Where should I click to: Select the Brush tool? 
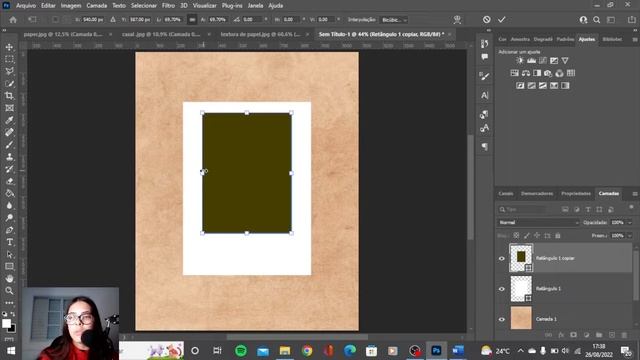pos(9,145)
